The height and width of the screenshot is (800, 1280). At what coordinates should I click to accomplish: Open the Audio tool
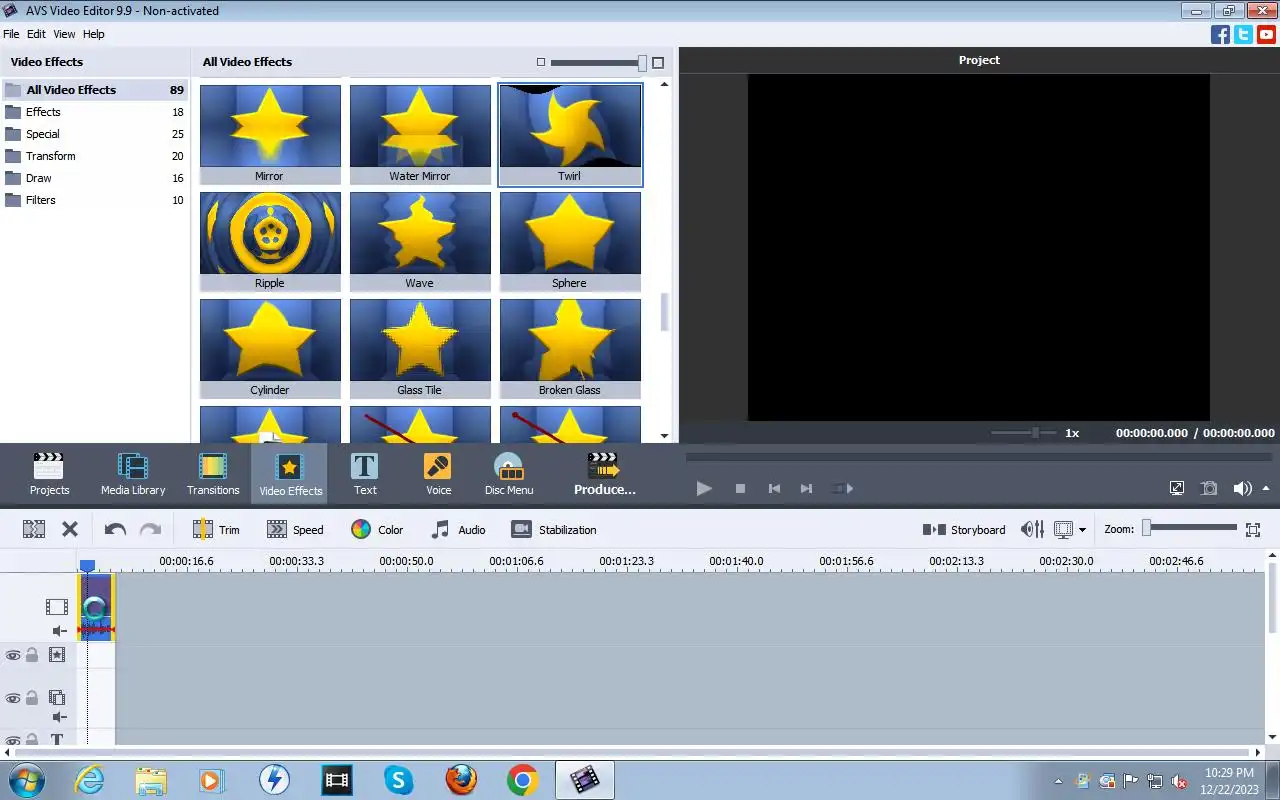(458, 530)
